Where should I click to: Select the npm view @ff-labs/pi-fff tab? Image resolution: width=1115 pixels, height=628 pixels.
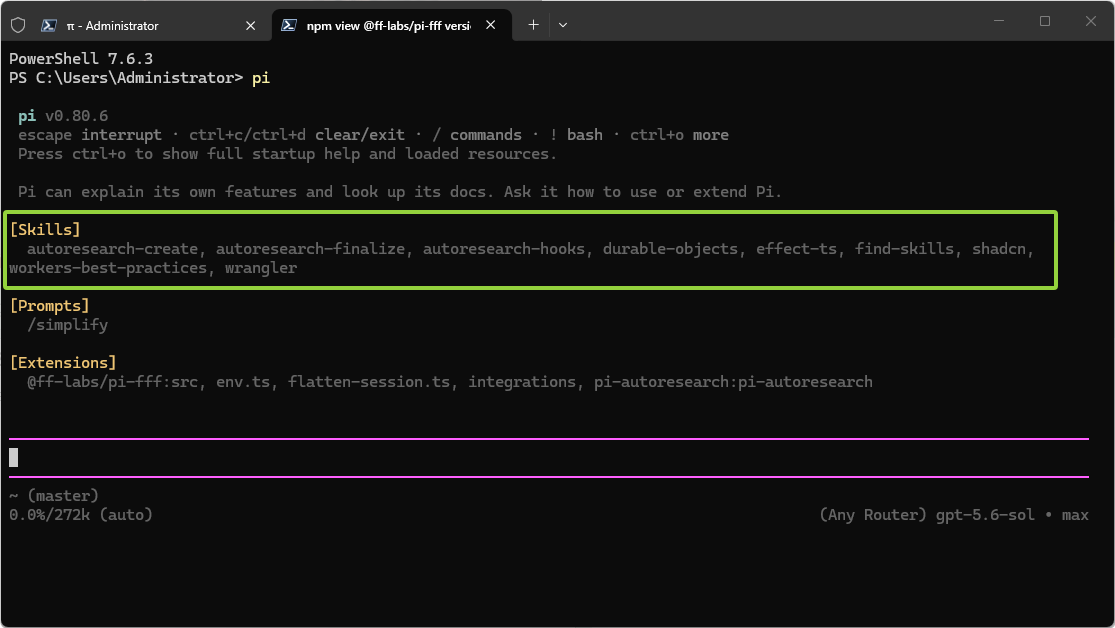388,26
